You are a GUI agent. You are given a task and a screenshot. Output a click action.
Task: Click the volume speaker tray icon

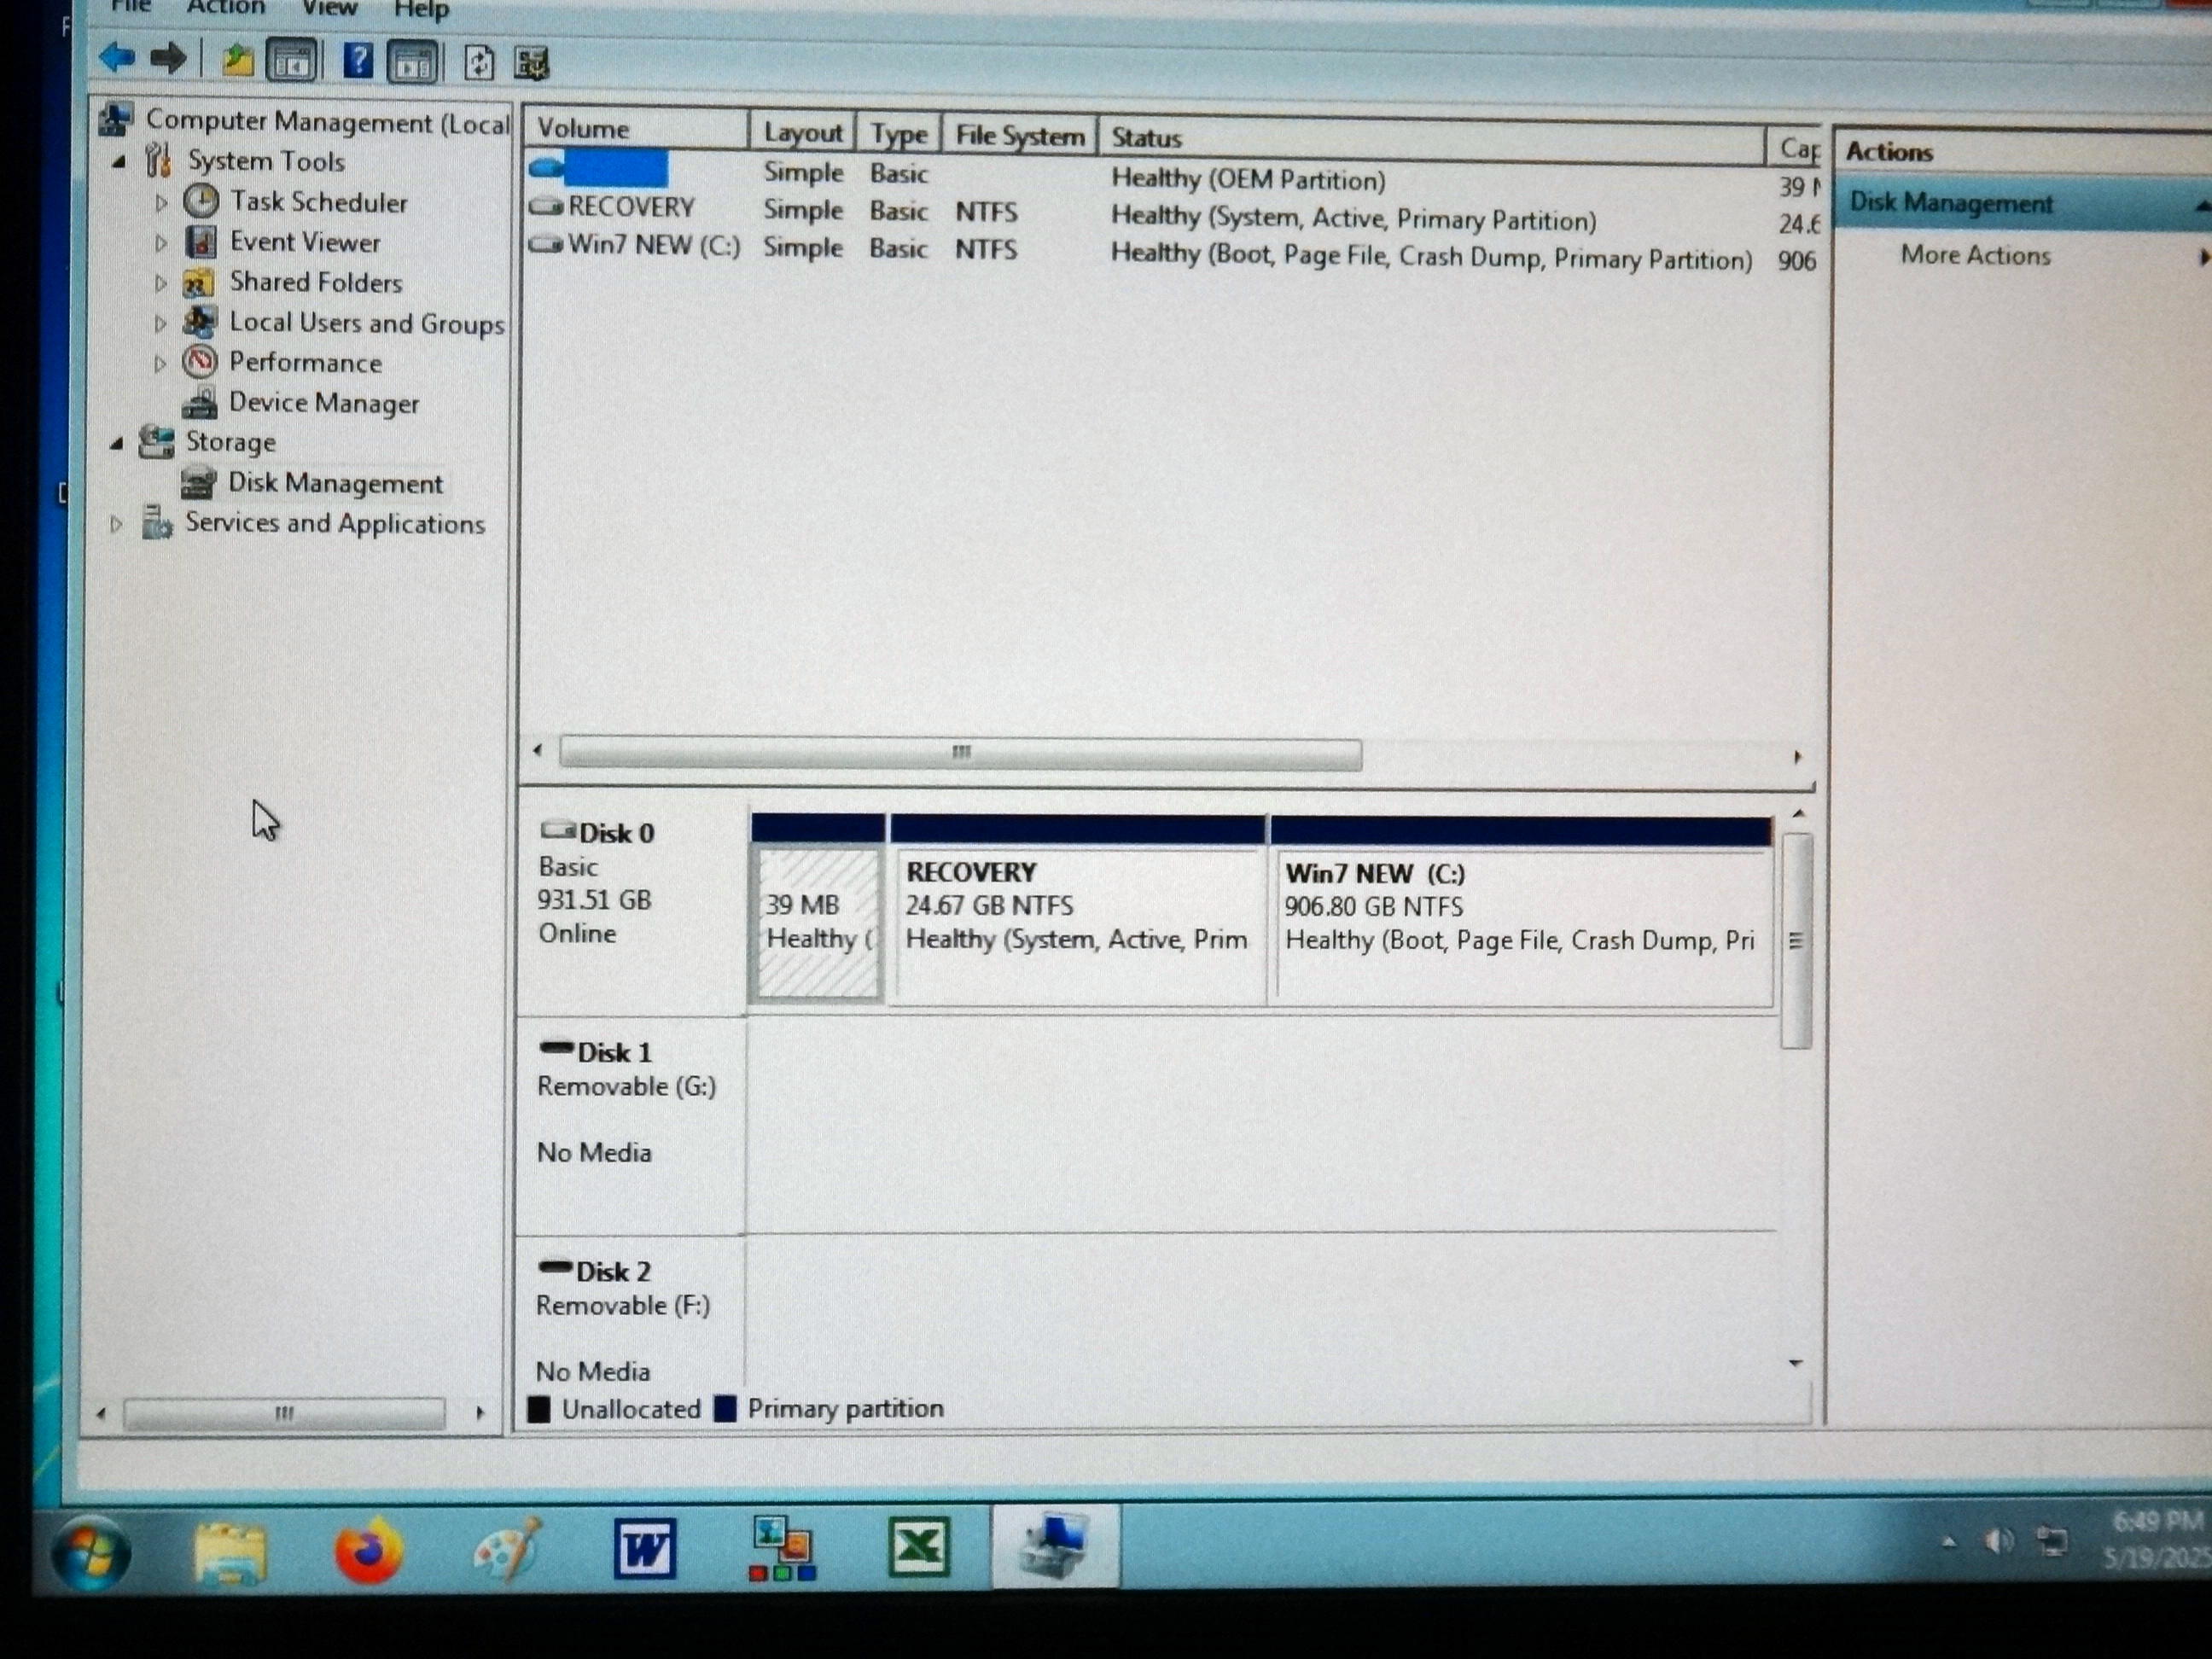pyautogui.click(x=1999, y=1542)
